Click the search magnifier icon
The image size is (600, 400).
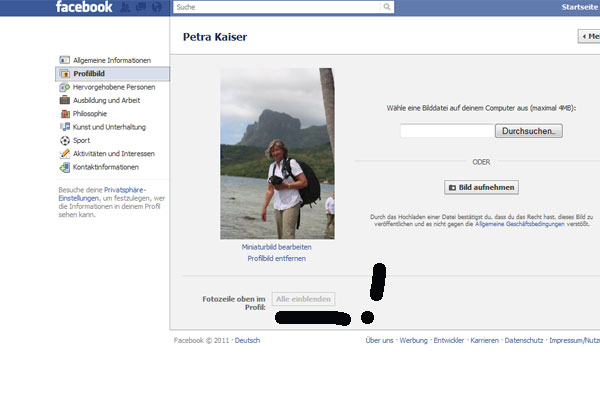[x=387, y=7]
